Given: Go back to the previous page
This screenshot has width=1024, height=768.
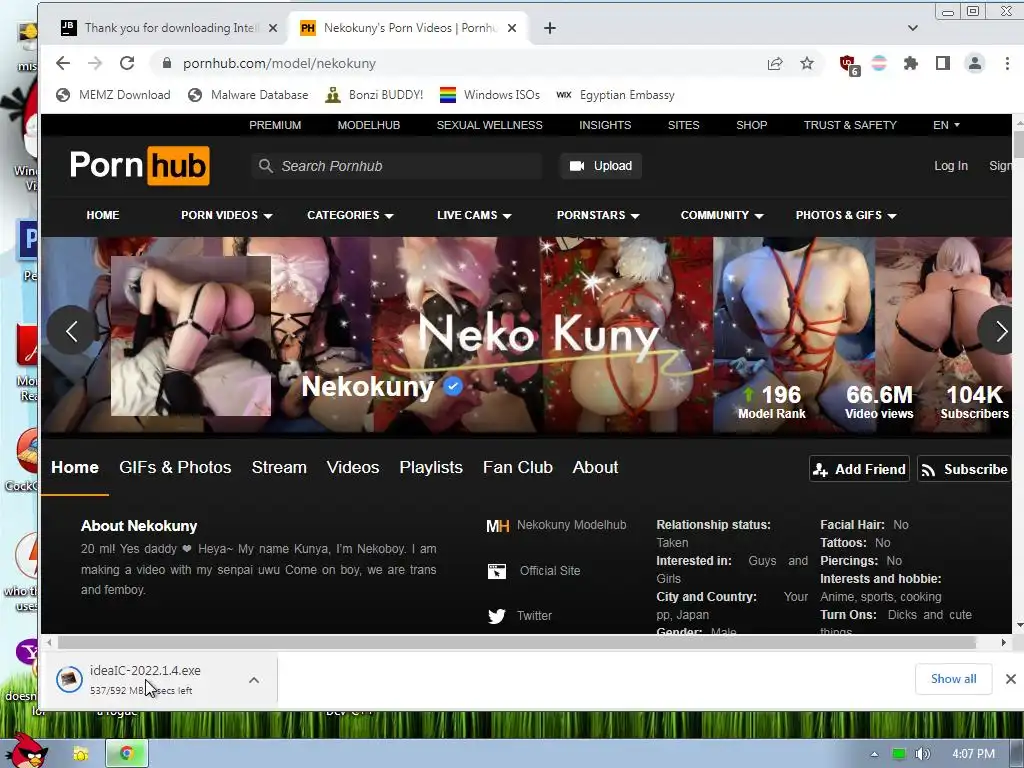Looking at the screenshot, I should click(x=63, y=63).
